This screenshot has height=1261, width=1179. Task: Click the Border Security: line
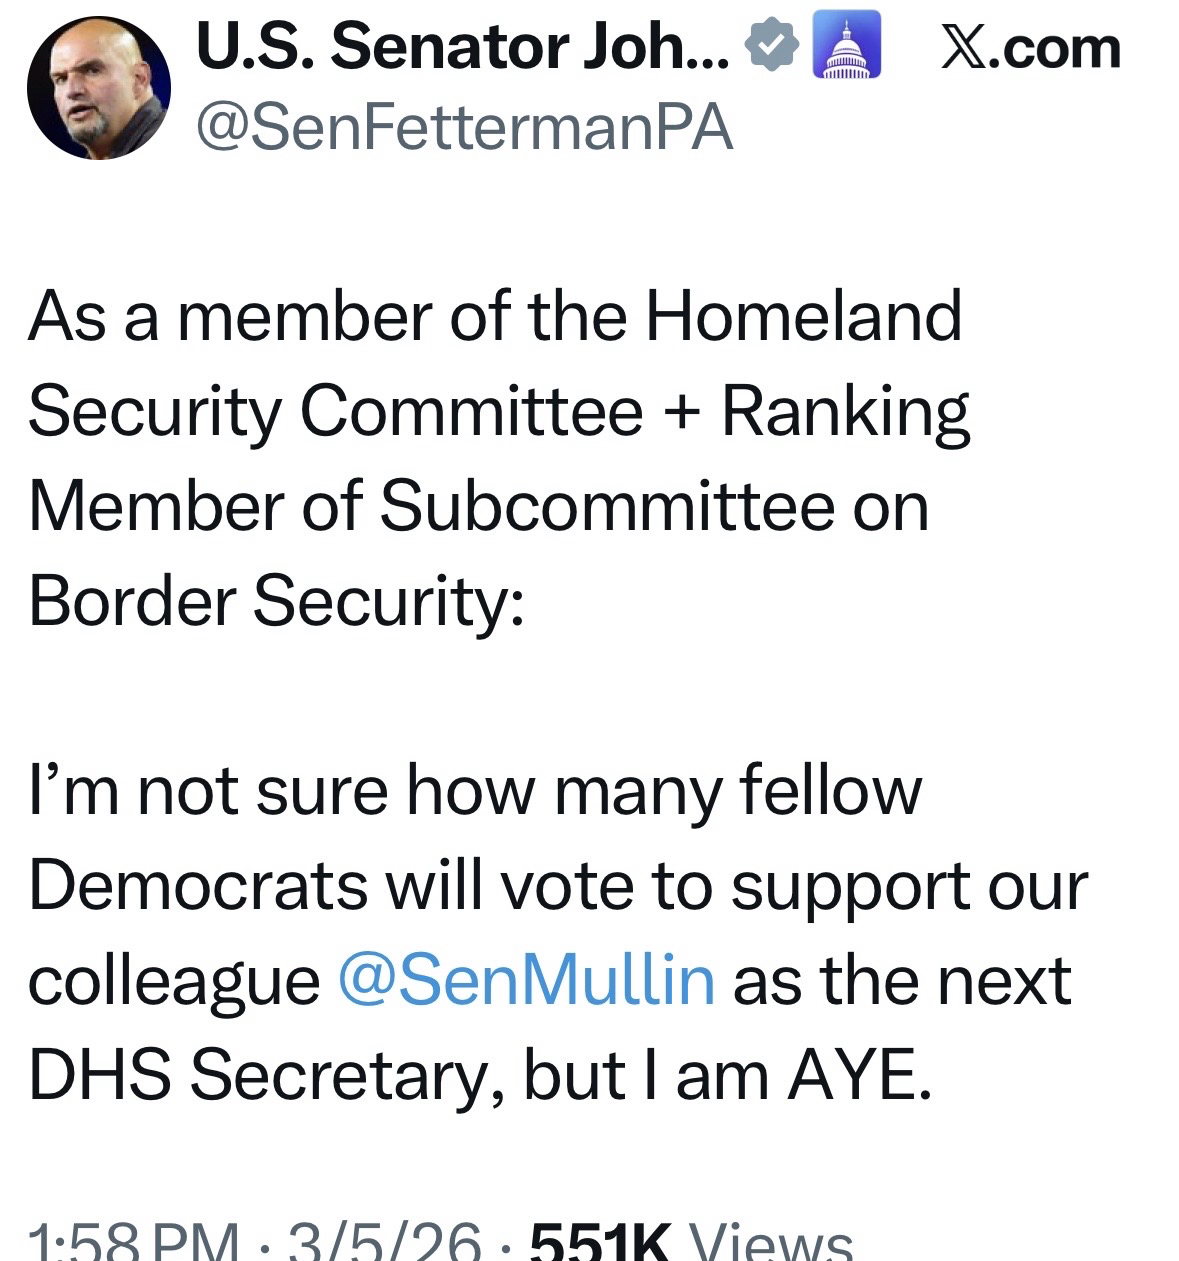276,601
